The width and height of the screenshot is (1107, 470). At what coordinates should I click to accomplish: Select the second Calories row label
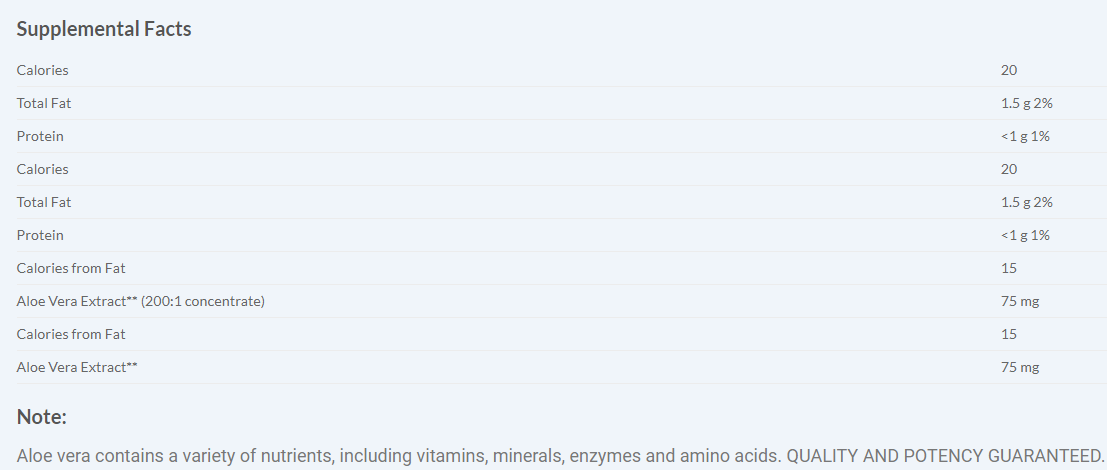43,169
